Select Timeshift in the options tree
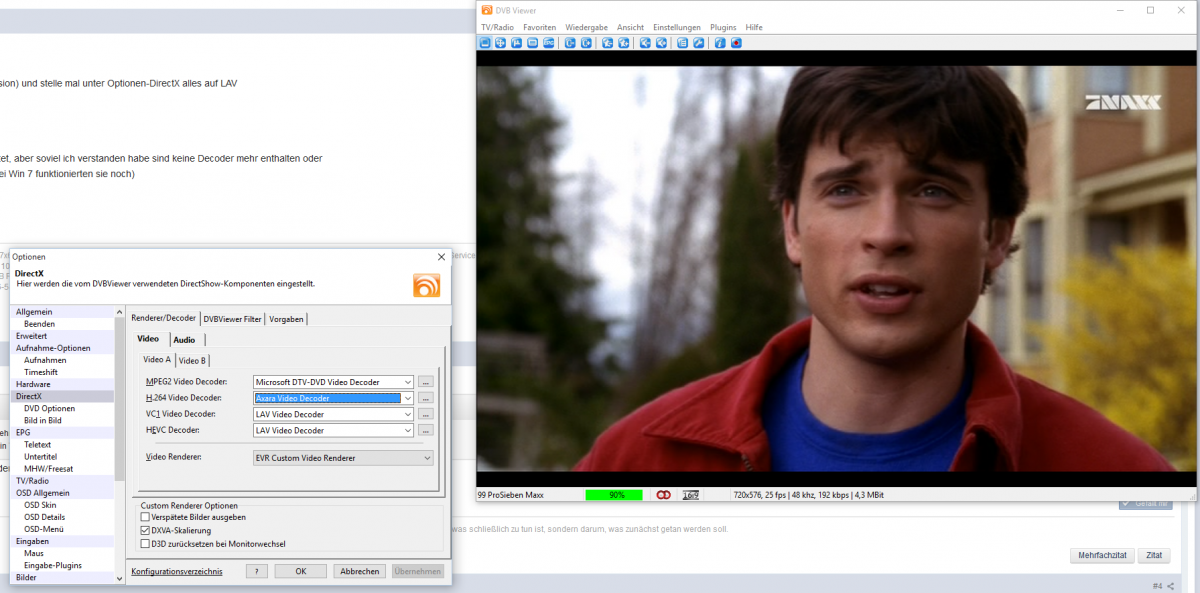The image size is (1200, 593). [41, 372]
